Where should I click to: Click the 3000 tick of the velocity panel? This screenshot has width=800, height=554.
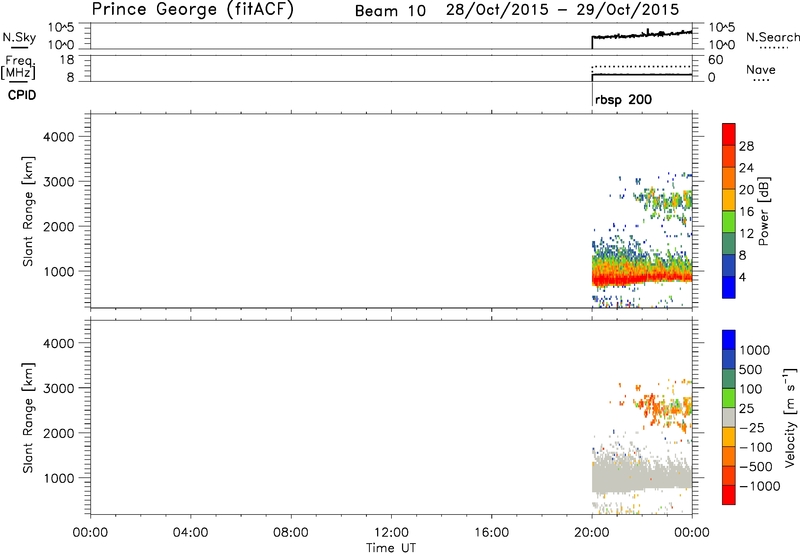point(59,388)
